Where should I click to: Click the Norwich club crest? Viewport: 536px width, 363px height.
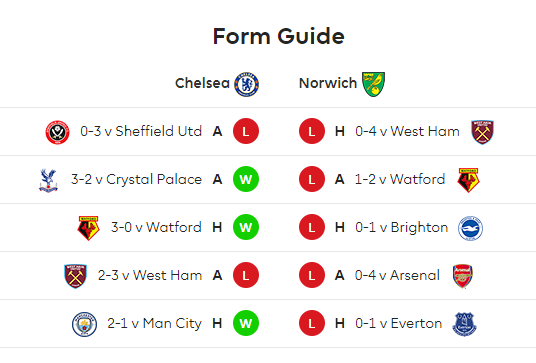[x=373, y=84]
